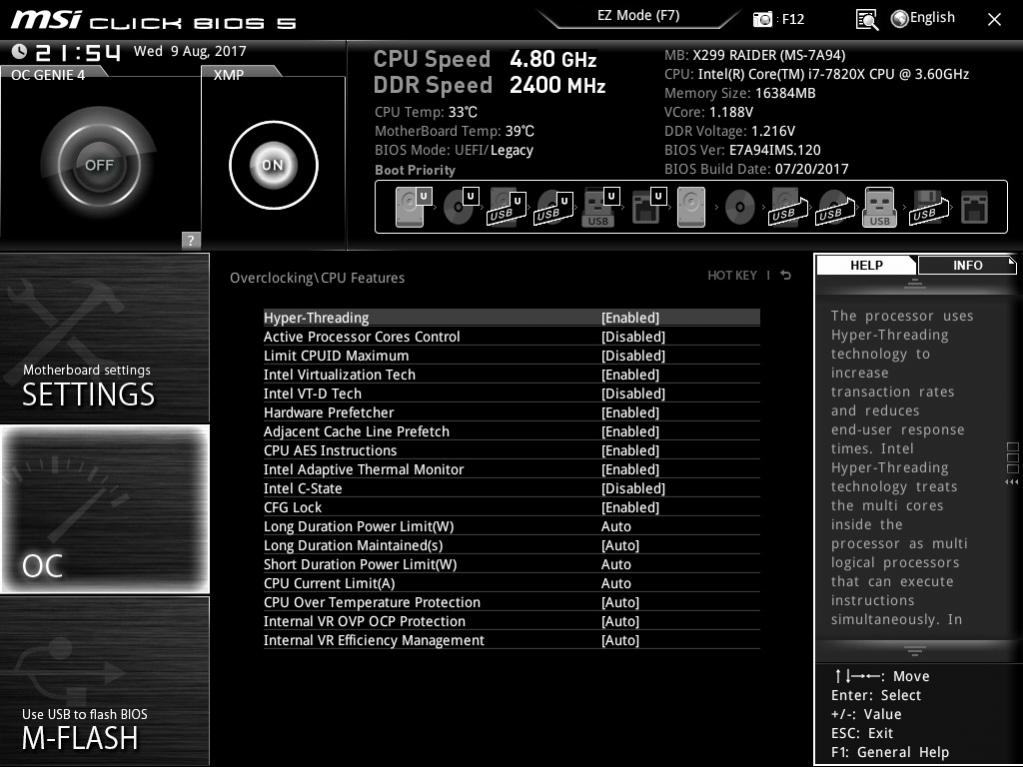Open the HOT KEY menu

(732, 275)
